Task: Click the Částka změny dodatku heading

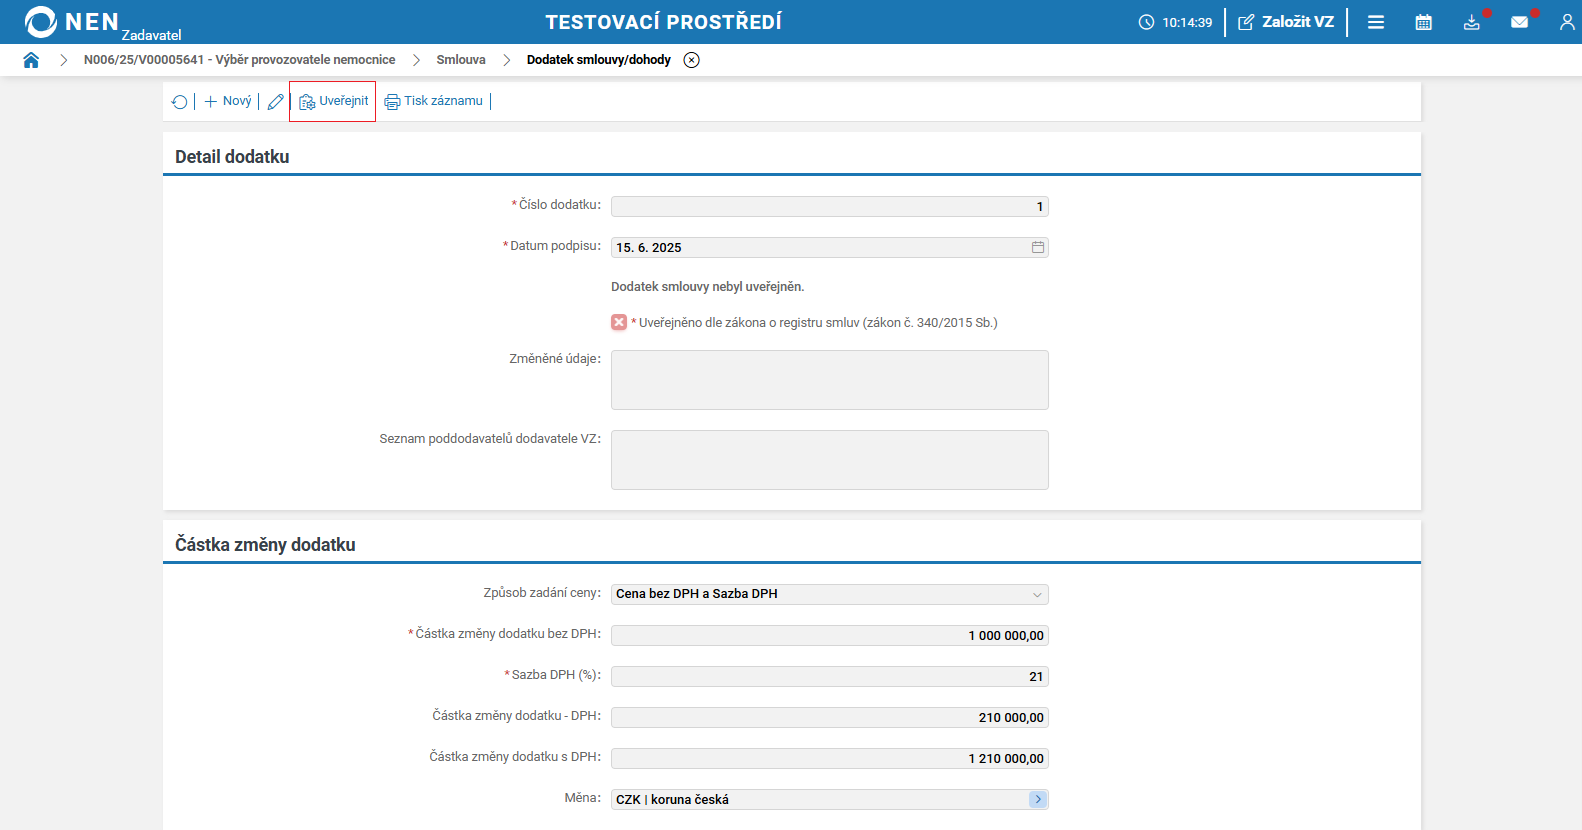Action: (x=265, y=545)
